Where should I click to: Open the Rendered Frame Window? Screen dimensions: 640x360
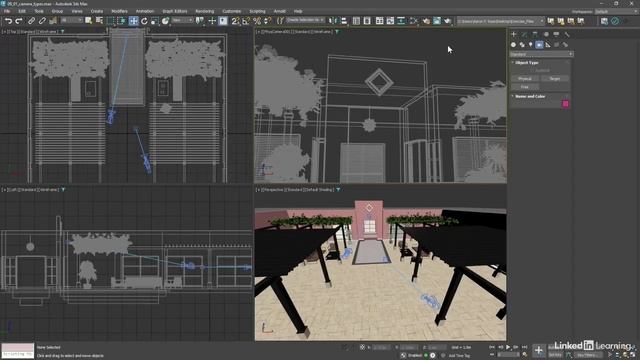pyautogui.click(x=437, y=21)
